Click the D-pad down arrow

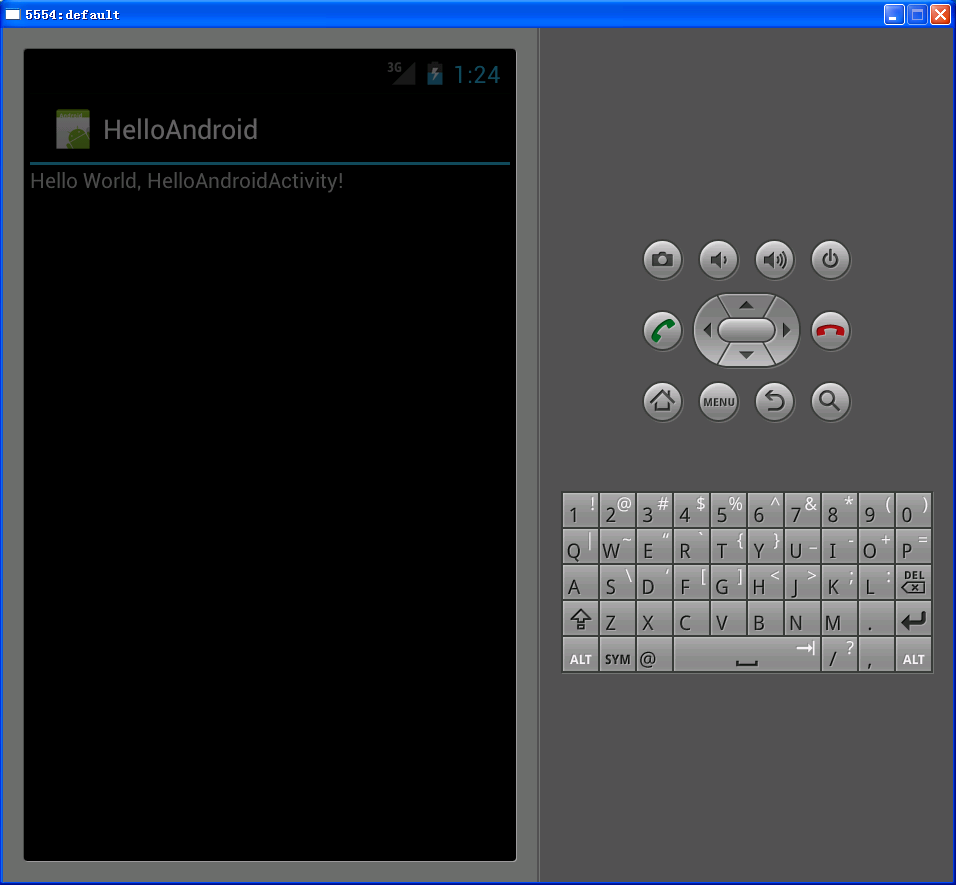(x=746, y=355)
